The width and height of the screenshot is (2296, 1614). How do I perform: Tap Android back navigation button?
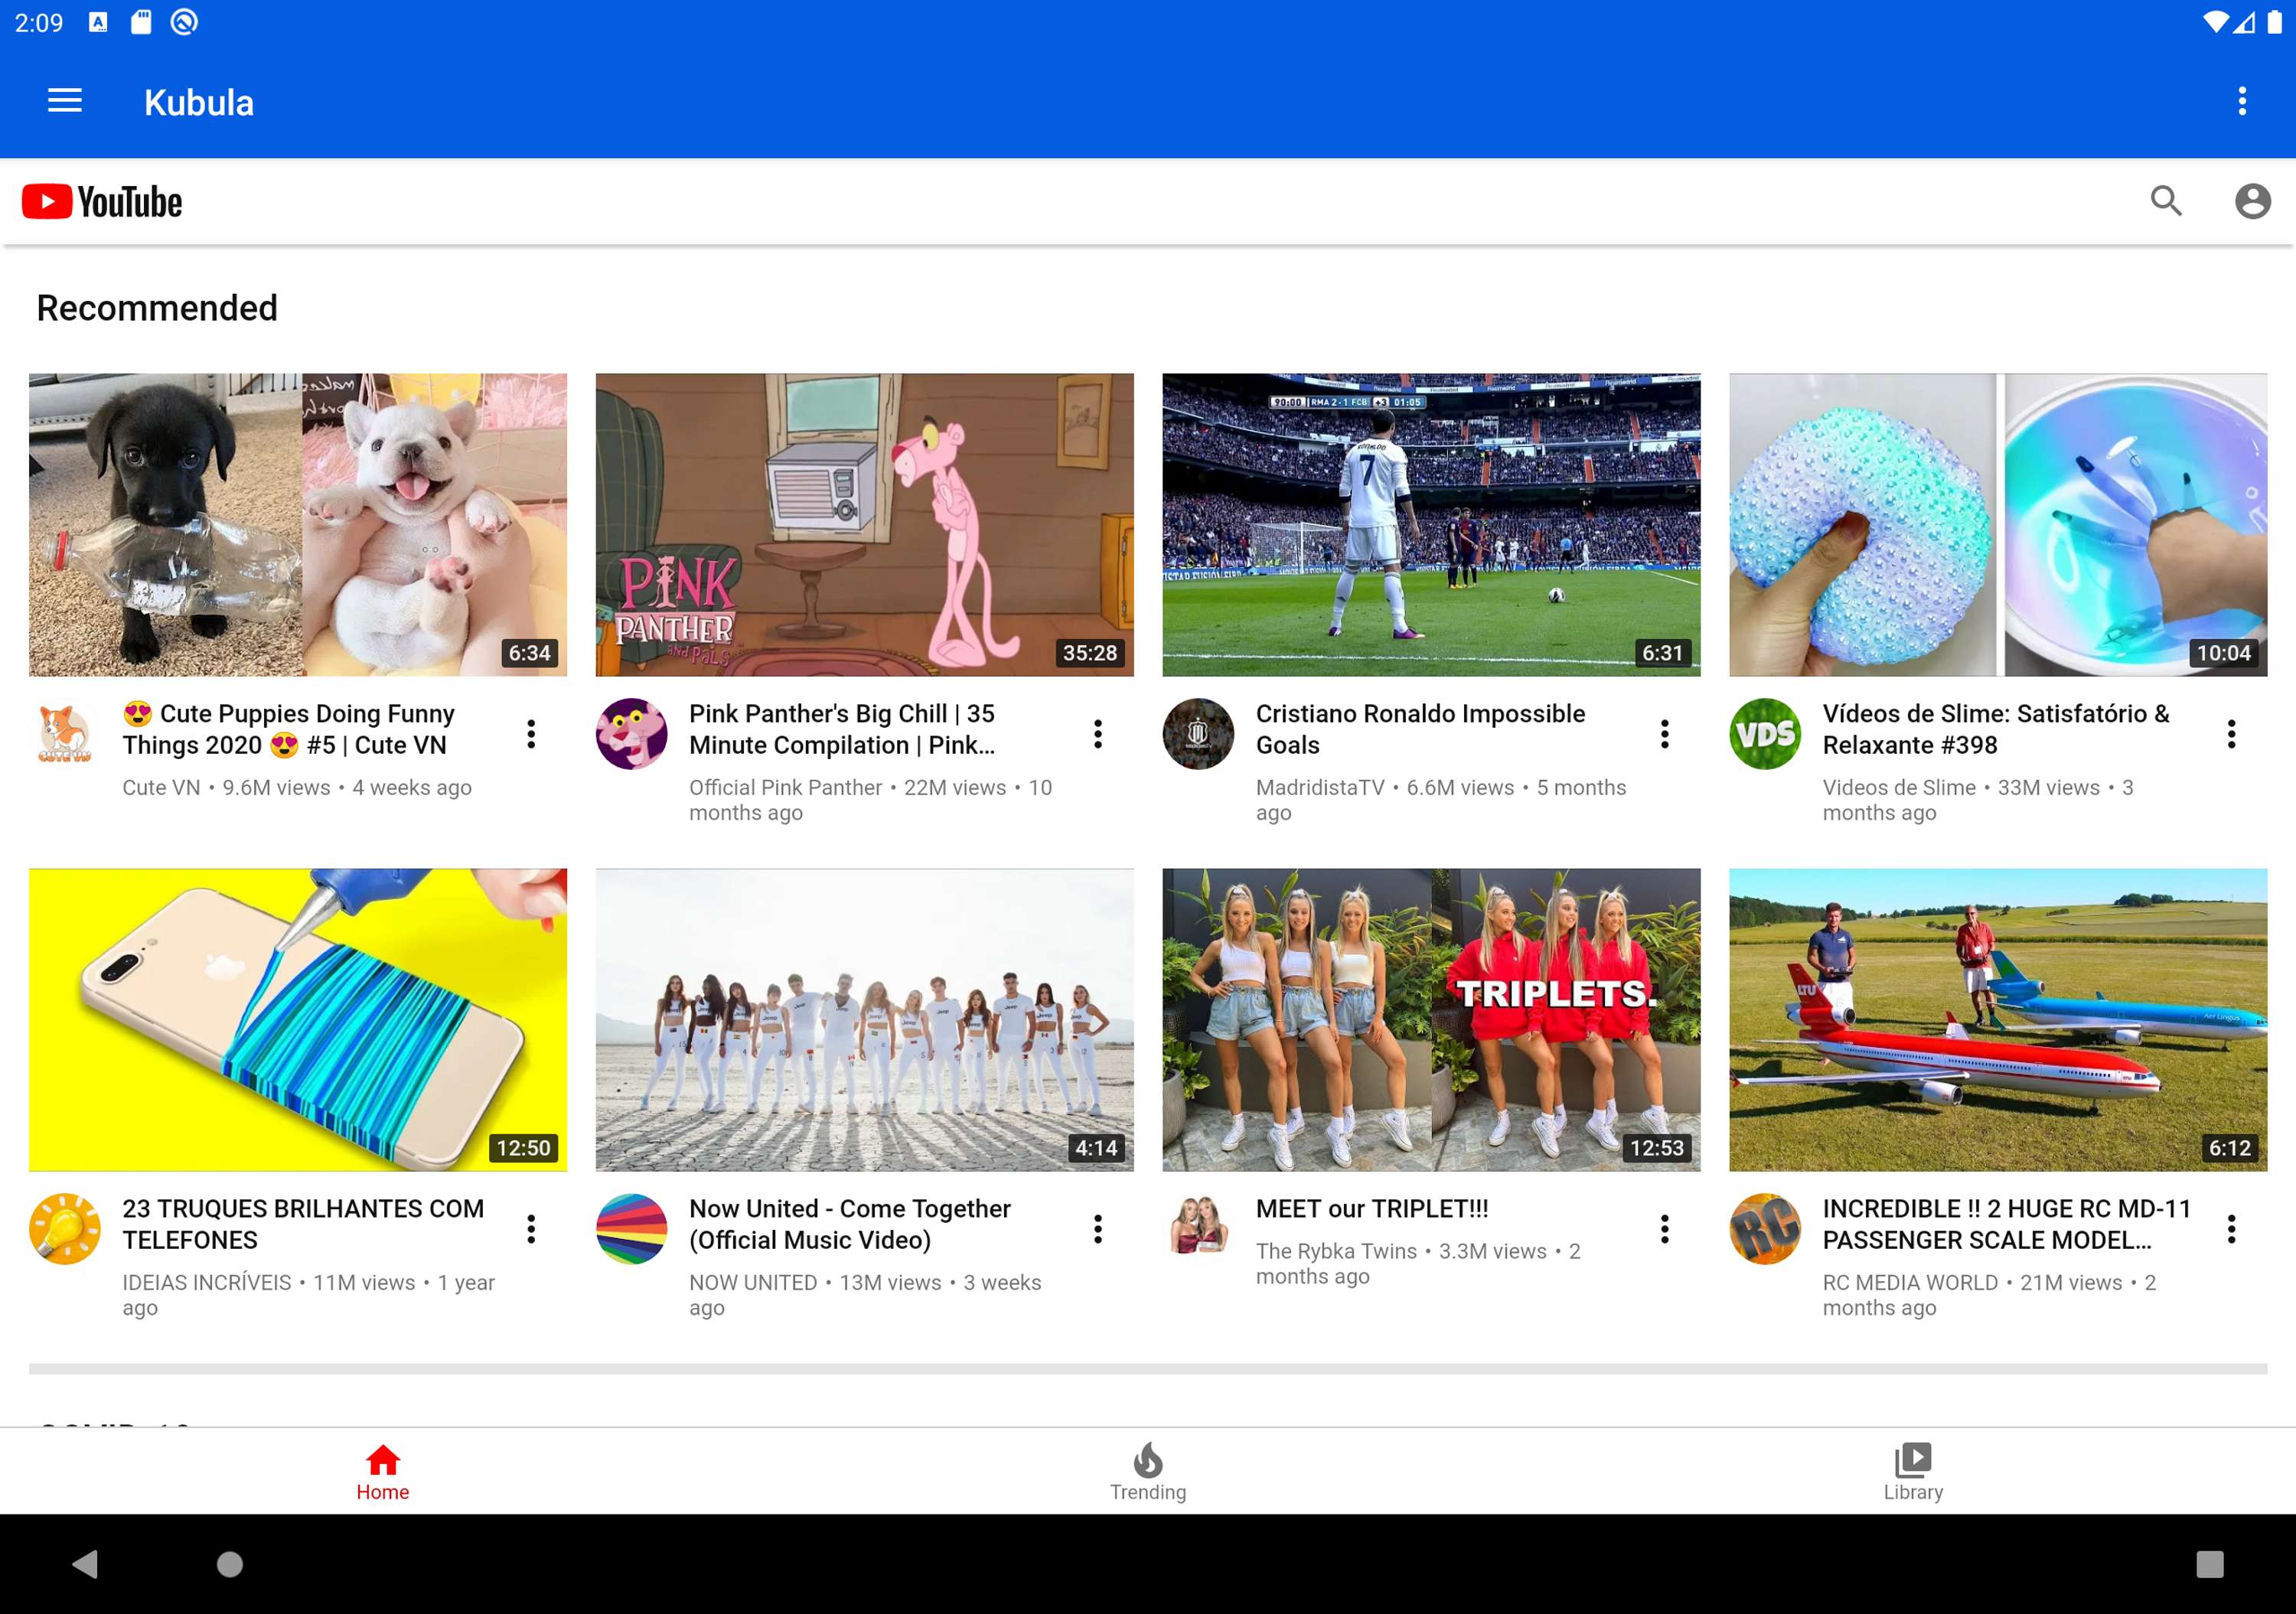click(86, 1564)
